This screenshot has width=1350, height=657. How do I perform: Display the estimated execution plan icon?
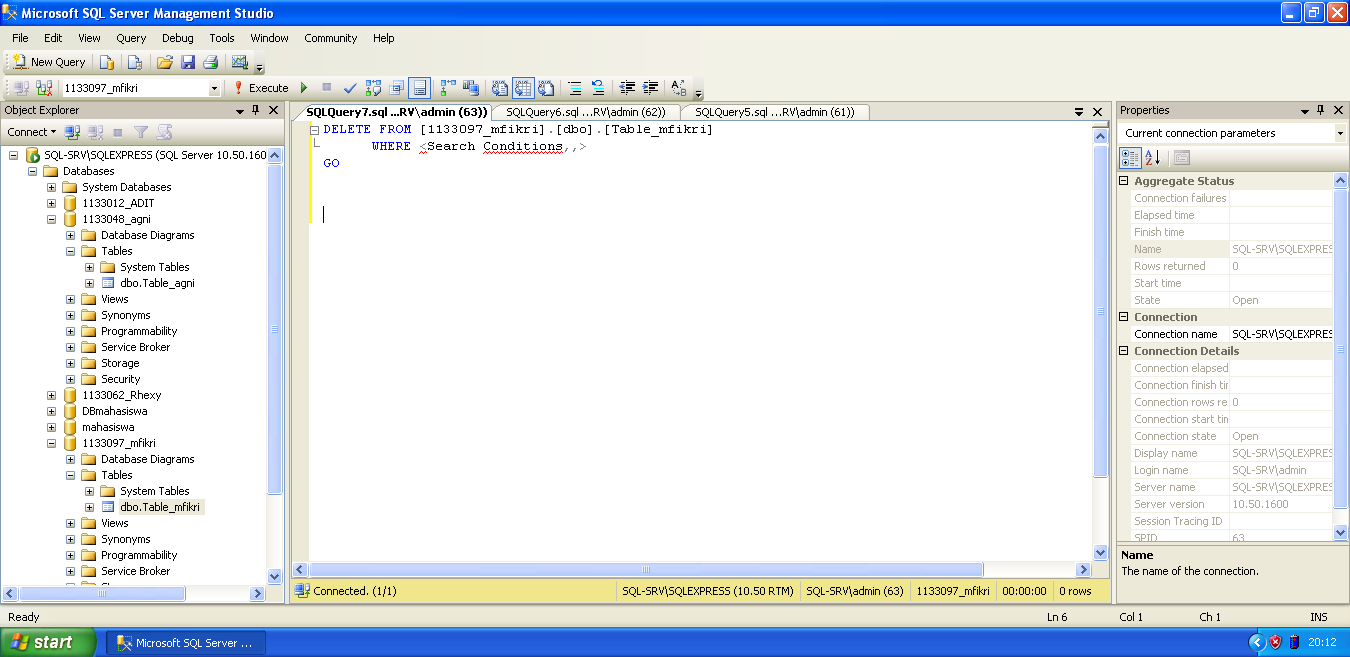[x=374, y=88]
